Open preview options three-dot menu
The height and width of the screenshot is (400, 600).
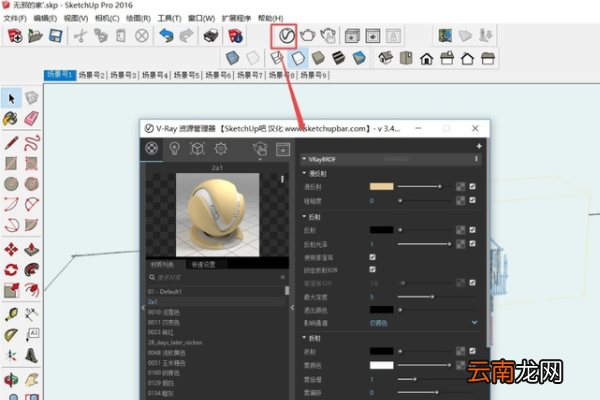click(282, 179)
